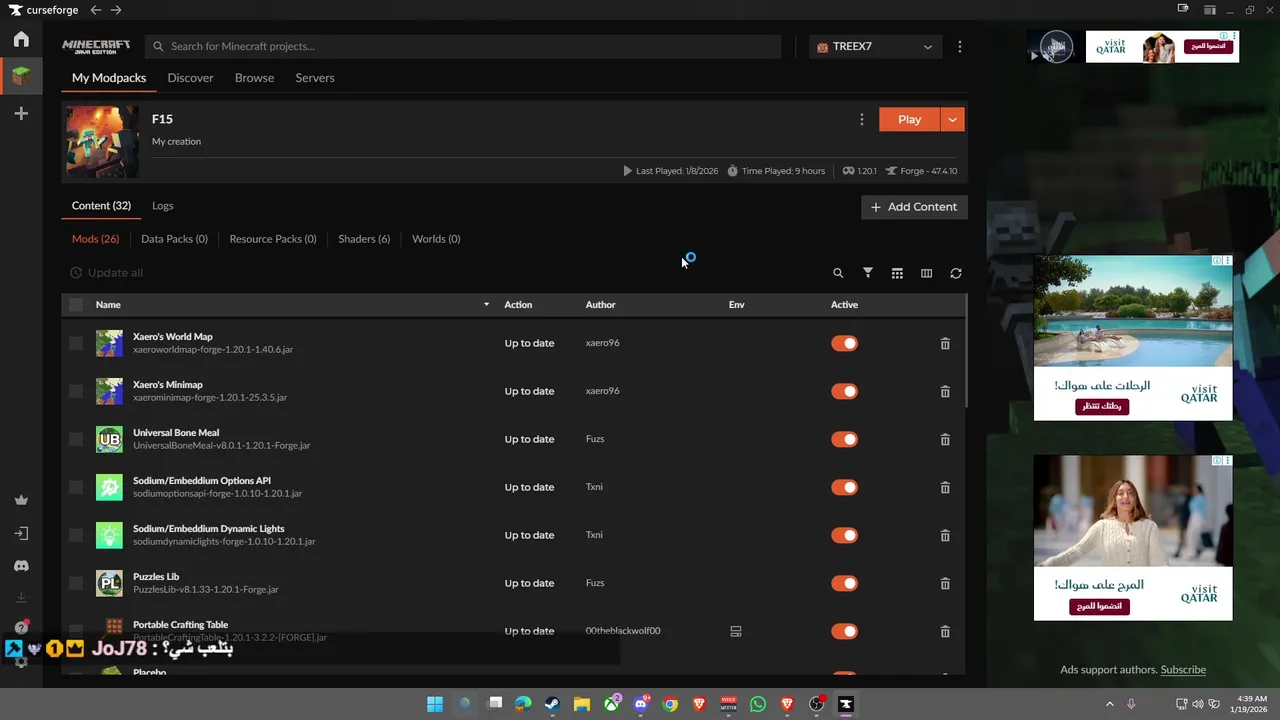Screen dimensions: 1280x720
Task: Open the TREEX7 account dropdown
Action: pyautogui.click(x=876, y=46)
